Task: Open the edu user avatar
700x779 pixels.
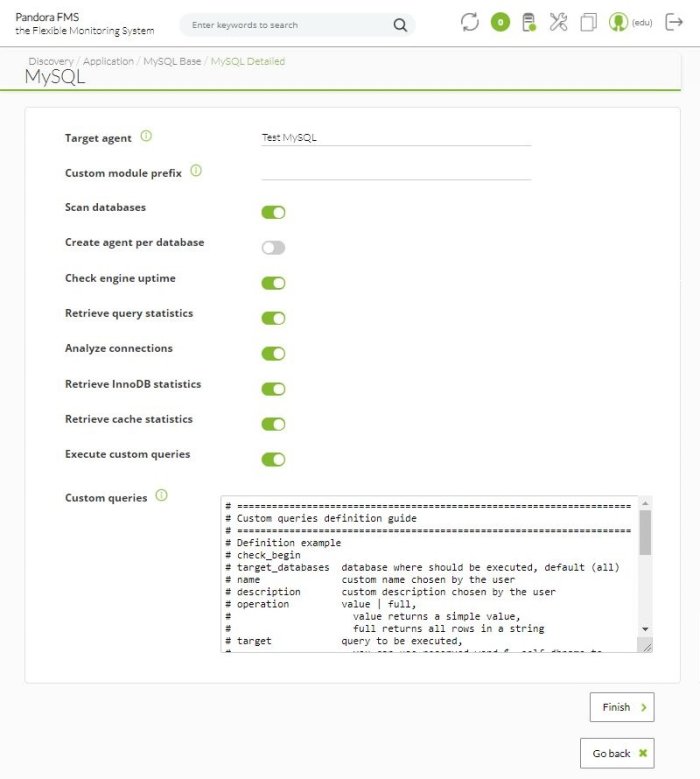Action: click(618, 22)
